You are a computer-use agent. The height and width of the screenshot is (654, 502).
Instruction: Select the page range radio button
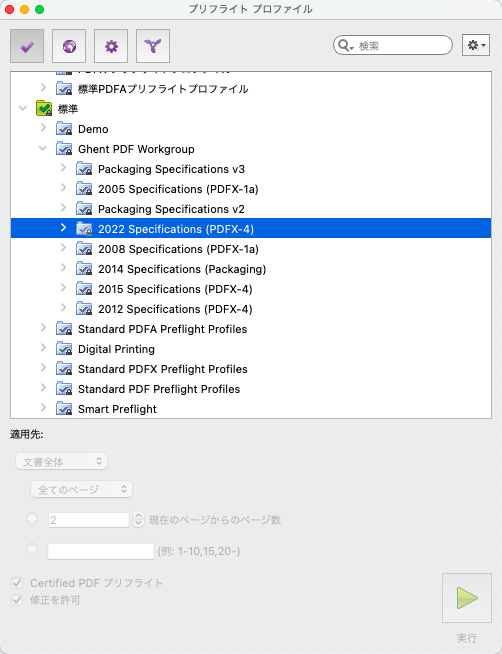point(32,549)
